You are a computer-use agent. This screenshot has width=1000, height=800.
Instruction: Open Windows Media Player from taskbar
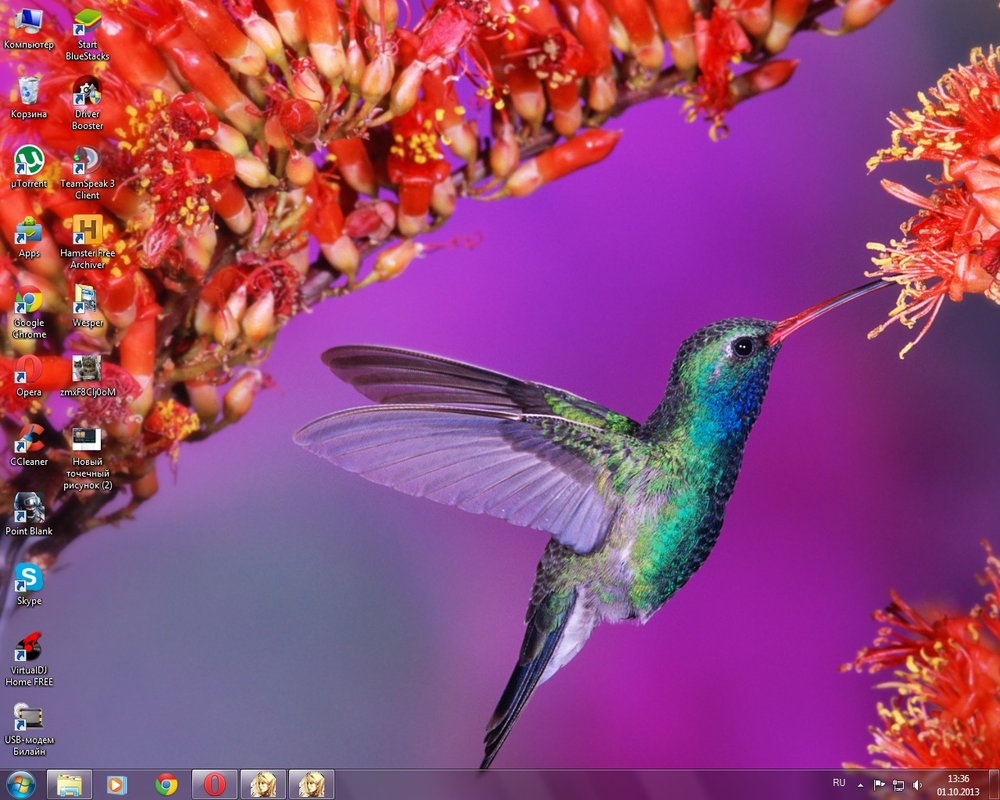pos(117,784)
